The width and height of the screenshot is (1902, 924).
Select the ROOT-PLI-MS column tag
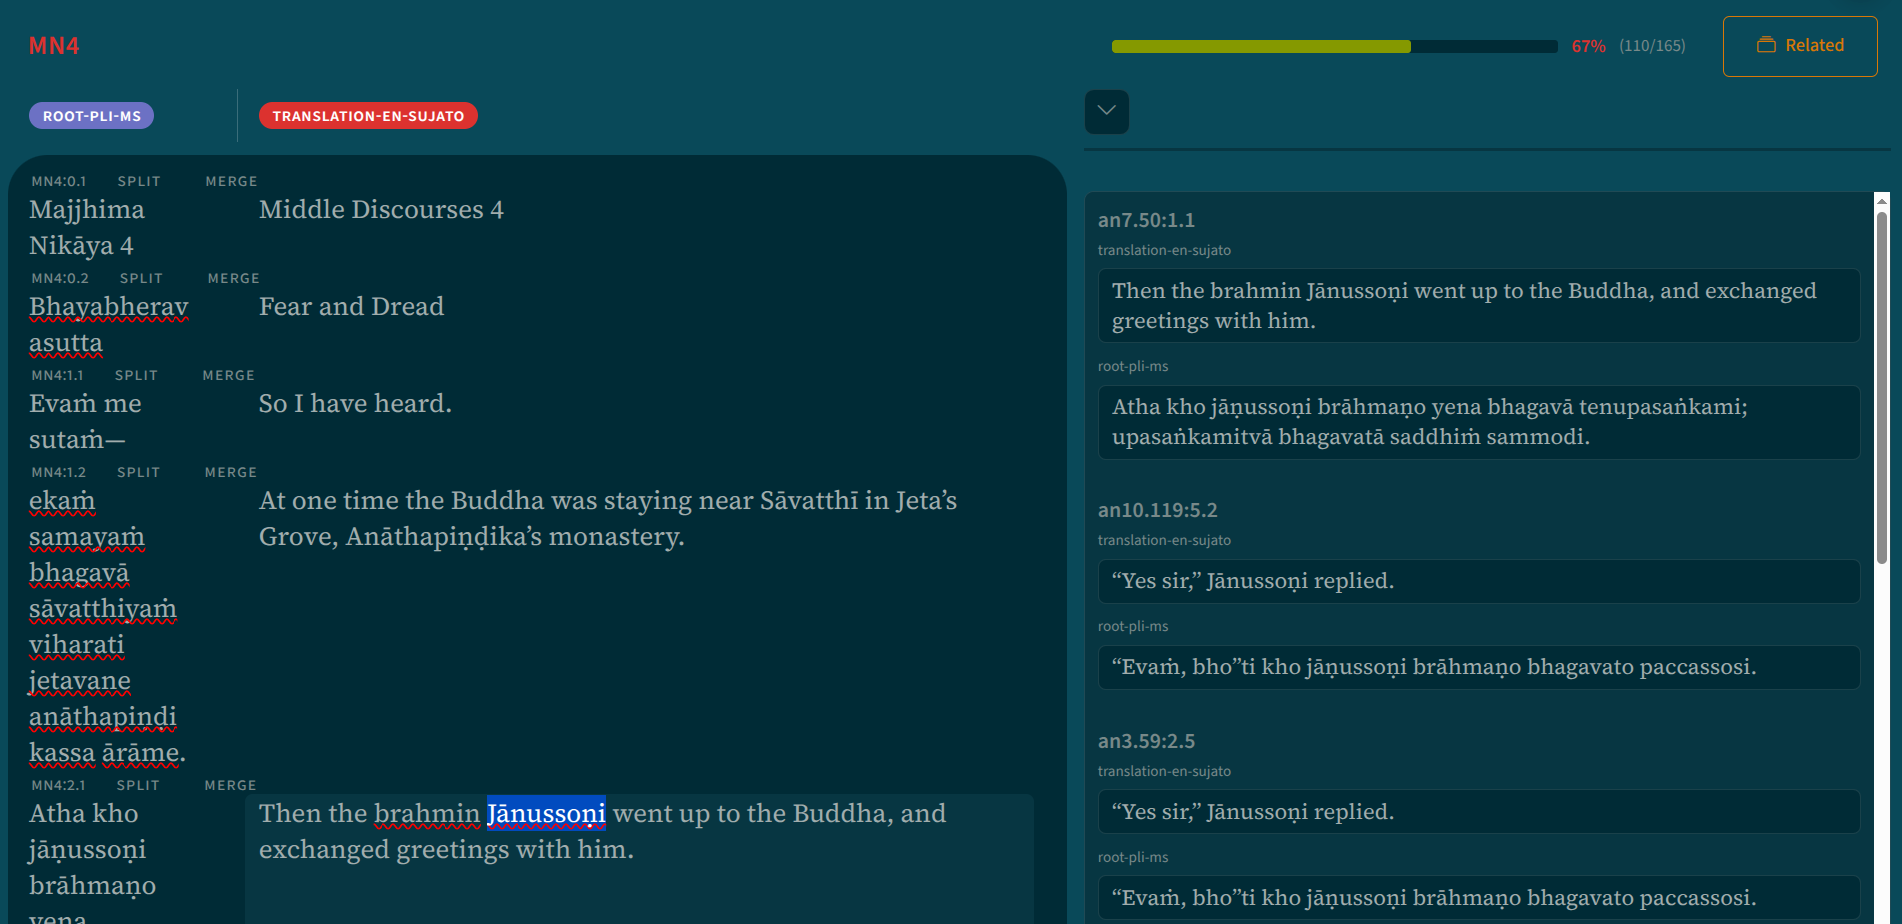coord(92,116)
